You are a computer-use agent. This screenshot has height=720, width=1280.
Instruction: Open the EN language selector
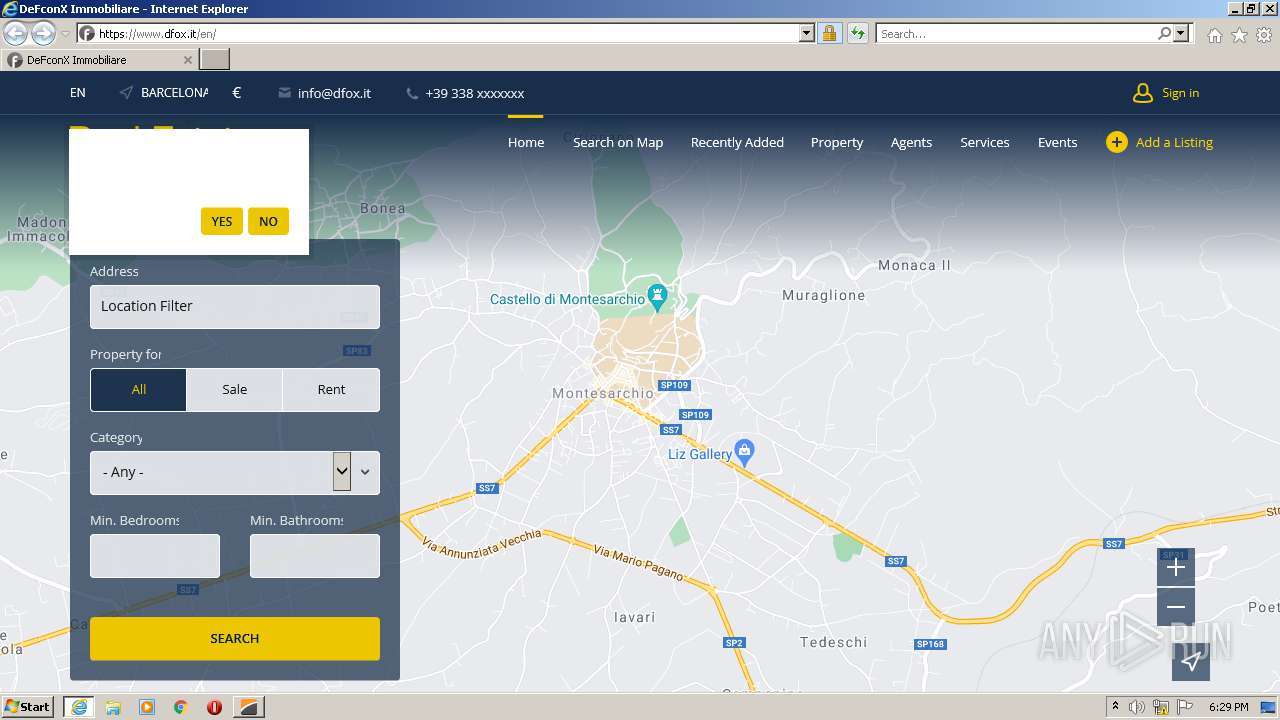tap(78, 93)
